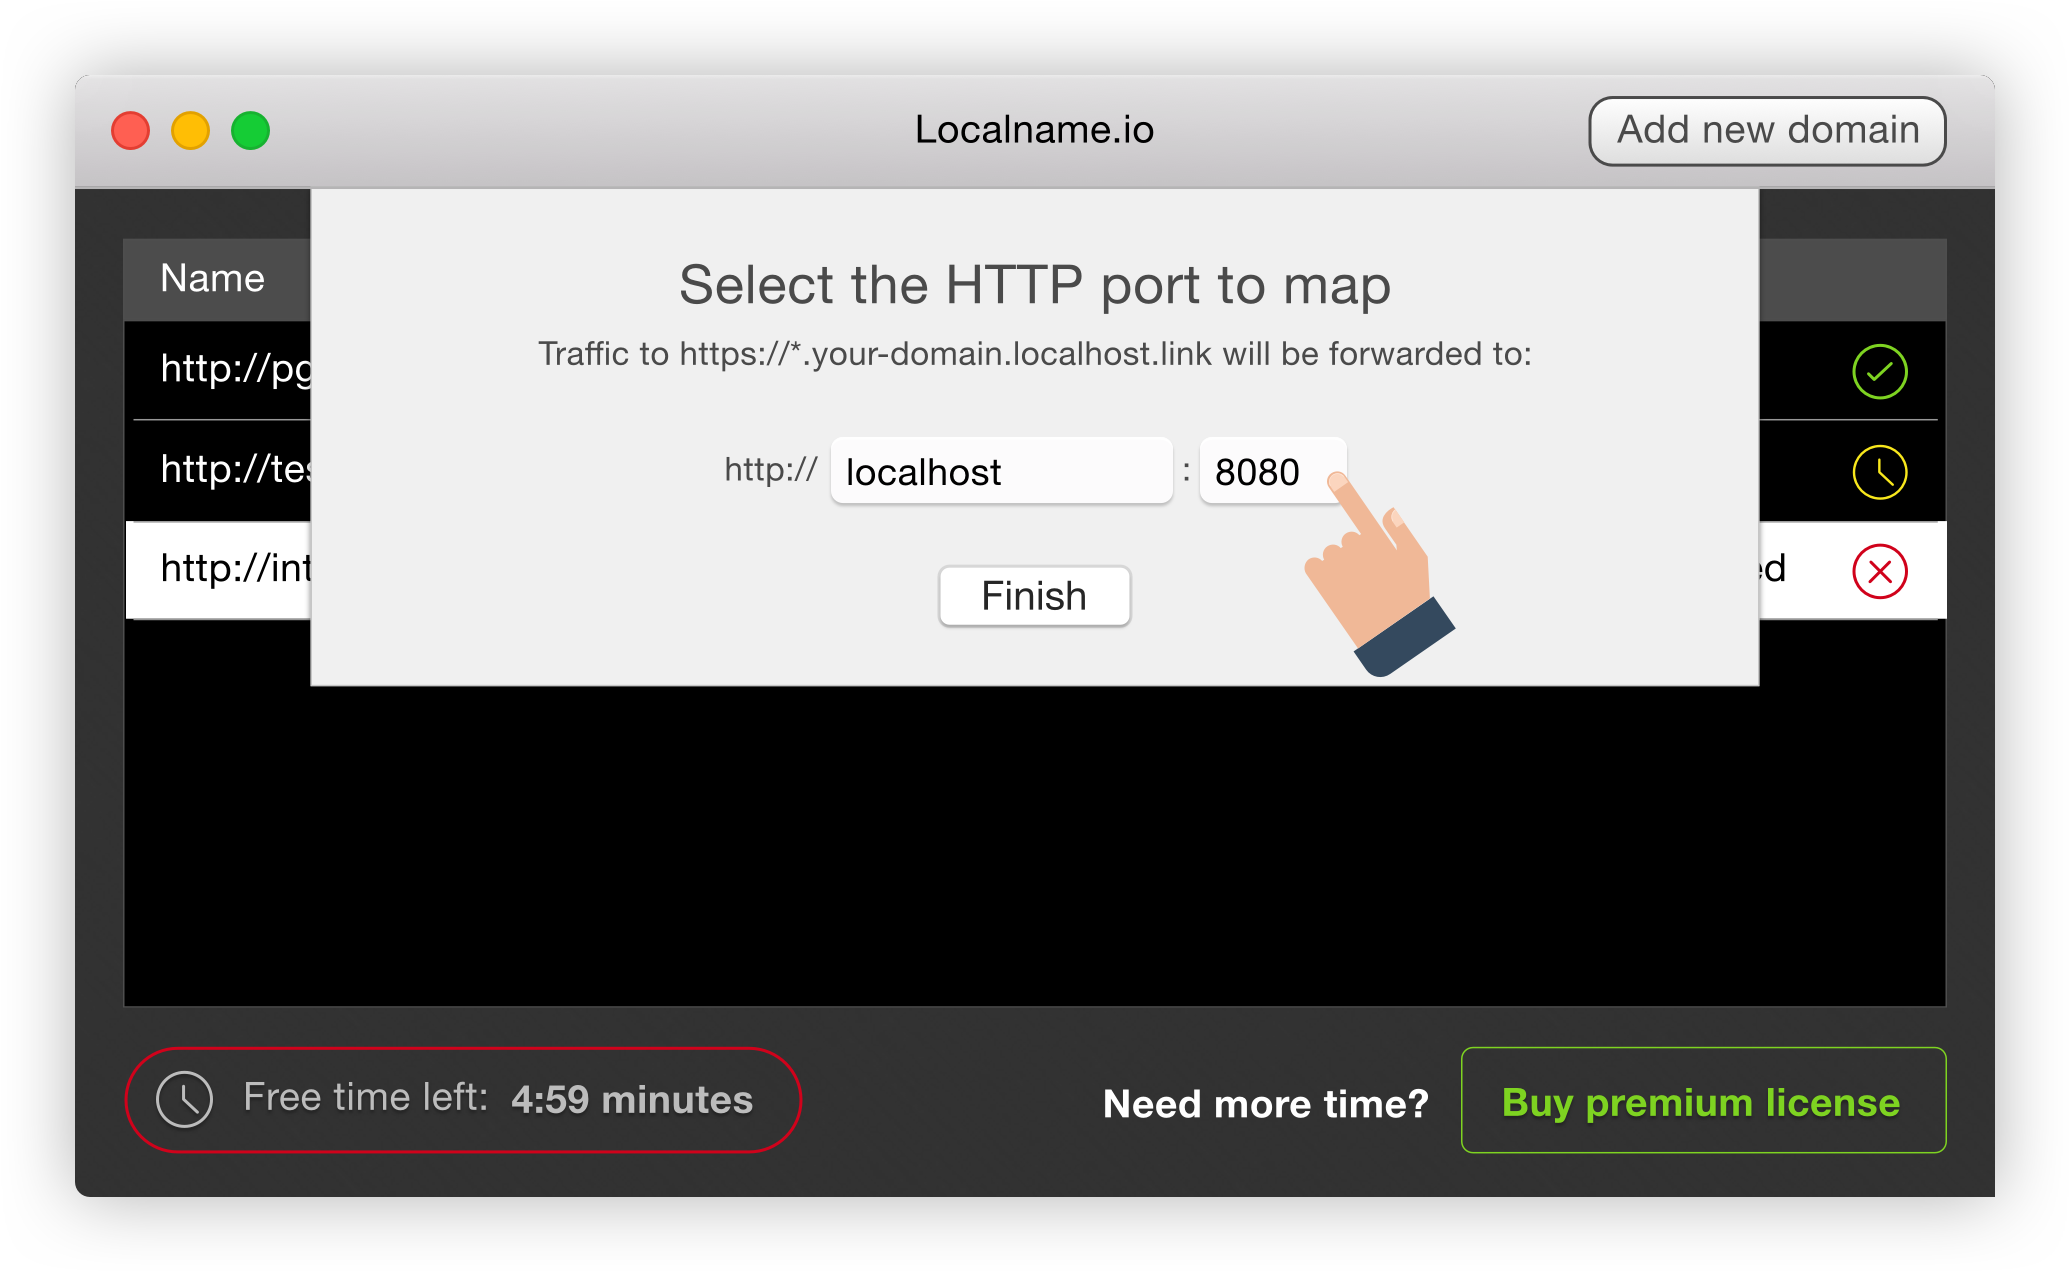Click the 8080 port number field
The image size is (2070, 1272).
tap(1270, 471)
